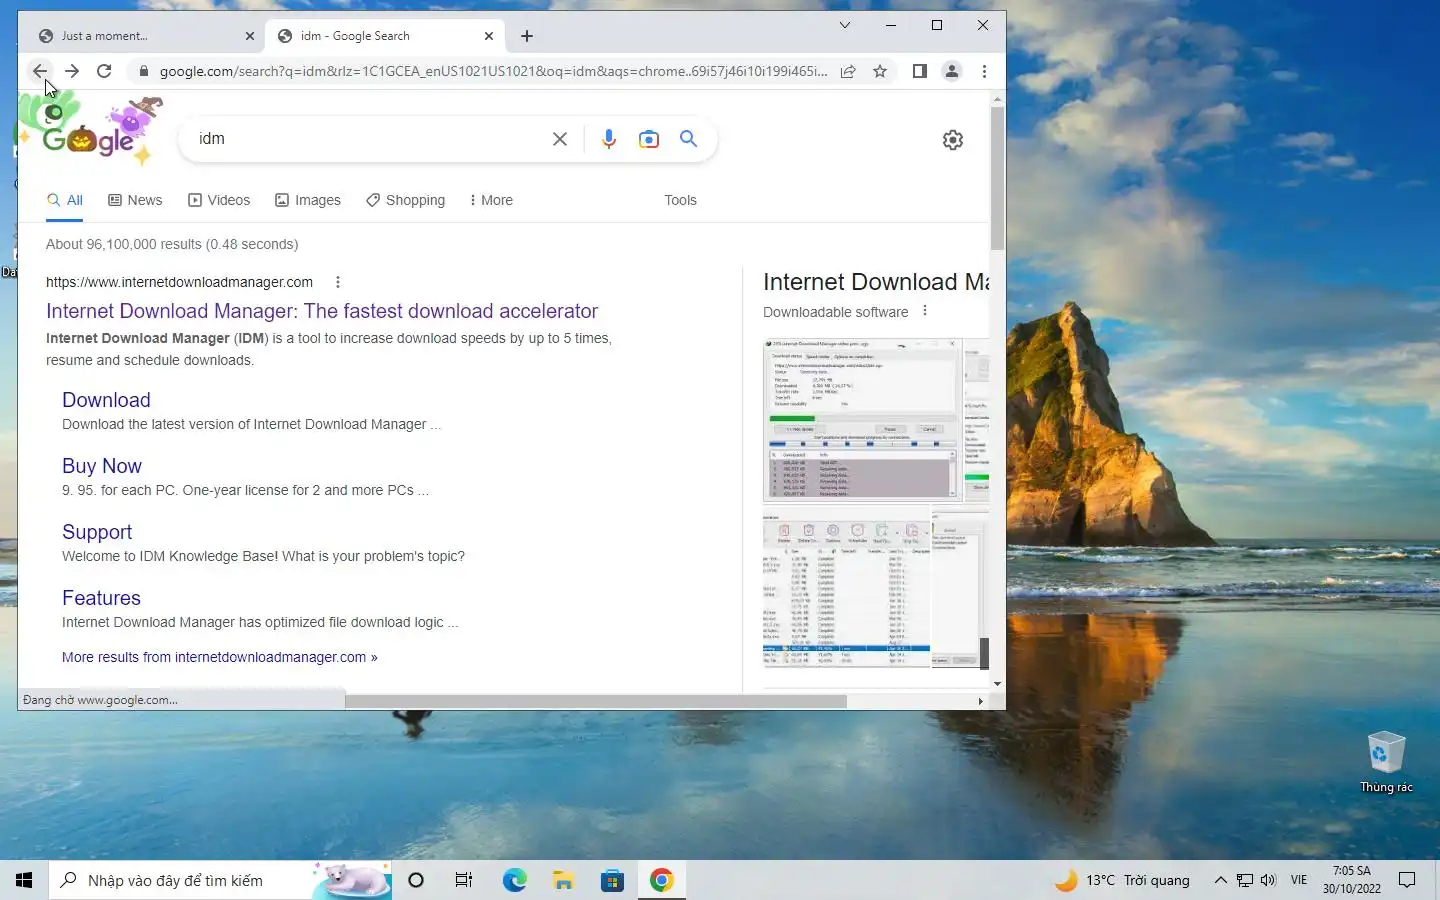
Task: Go back using browser back arrow
Action: (39, 71)
